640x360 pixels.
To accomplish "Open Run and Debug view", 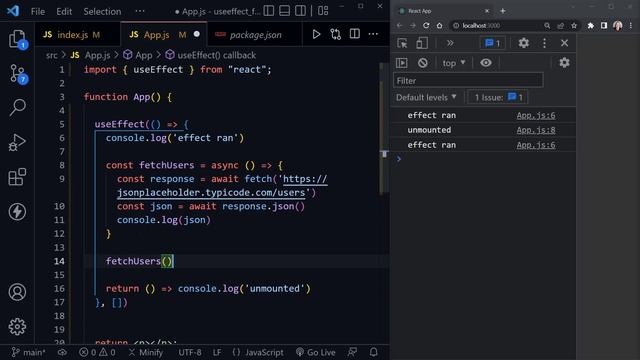I will [x=17, y=142].
